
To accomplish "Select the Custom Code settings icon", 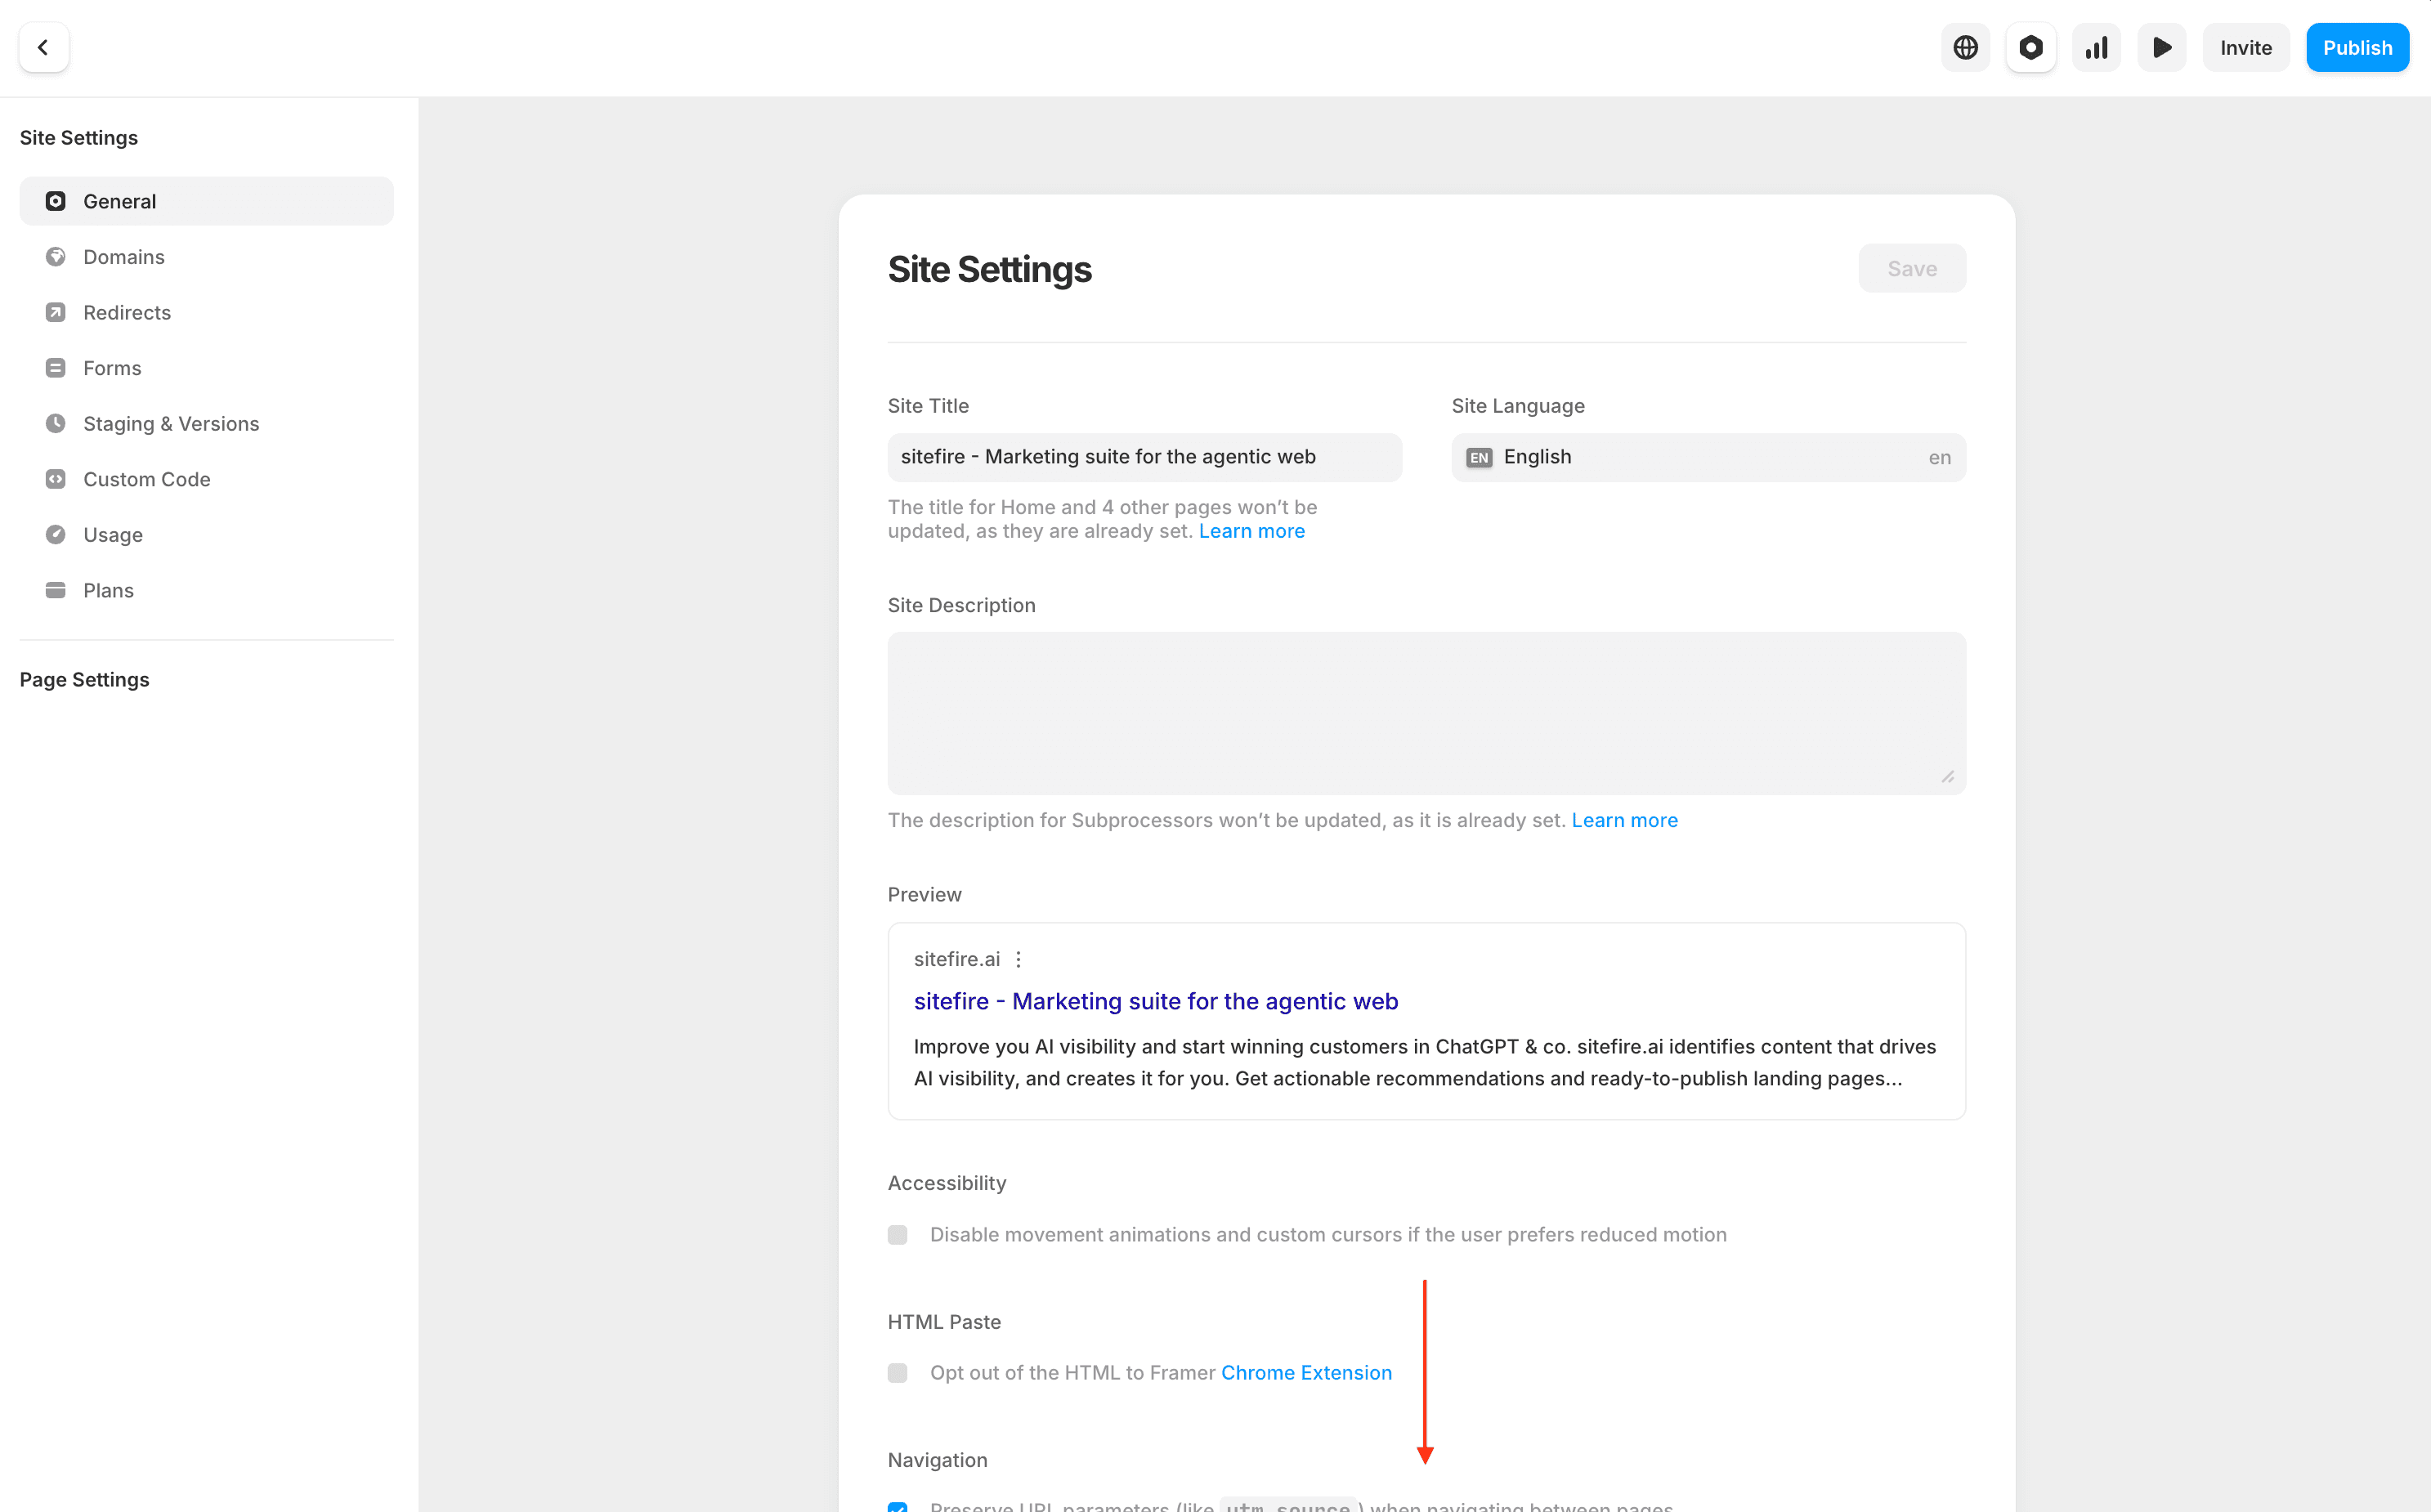I will pos(56,479).
